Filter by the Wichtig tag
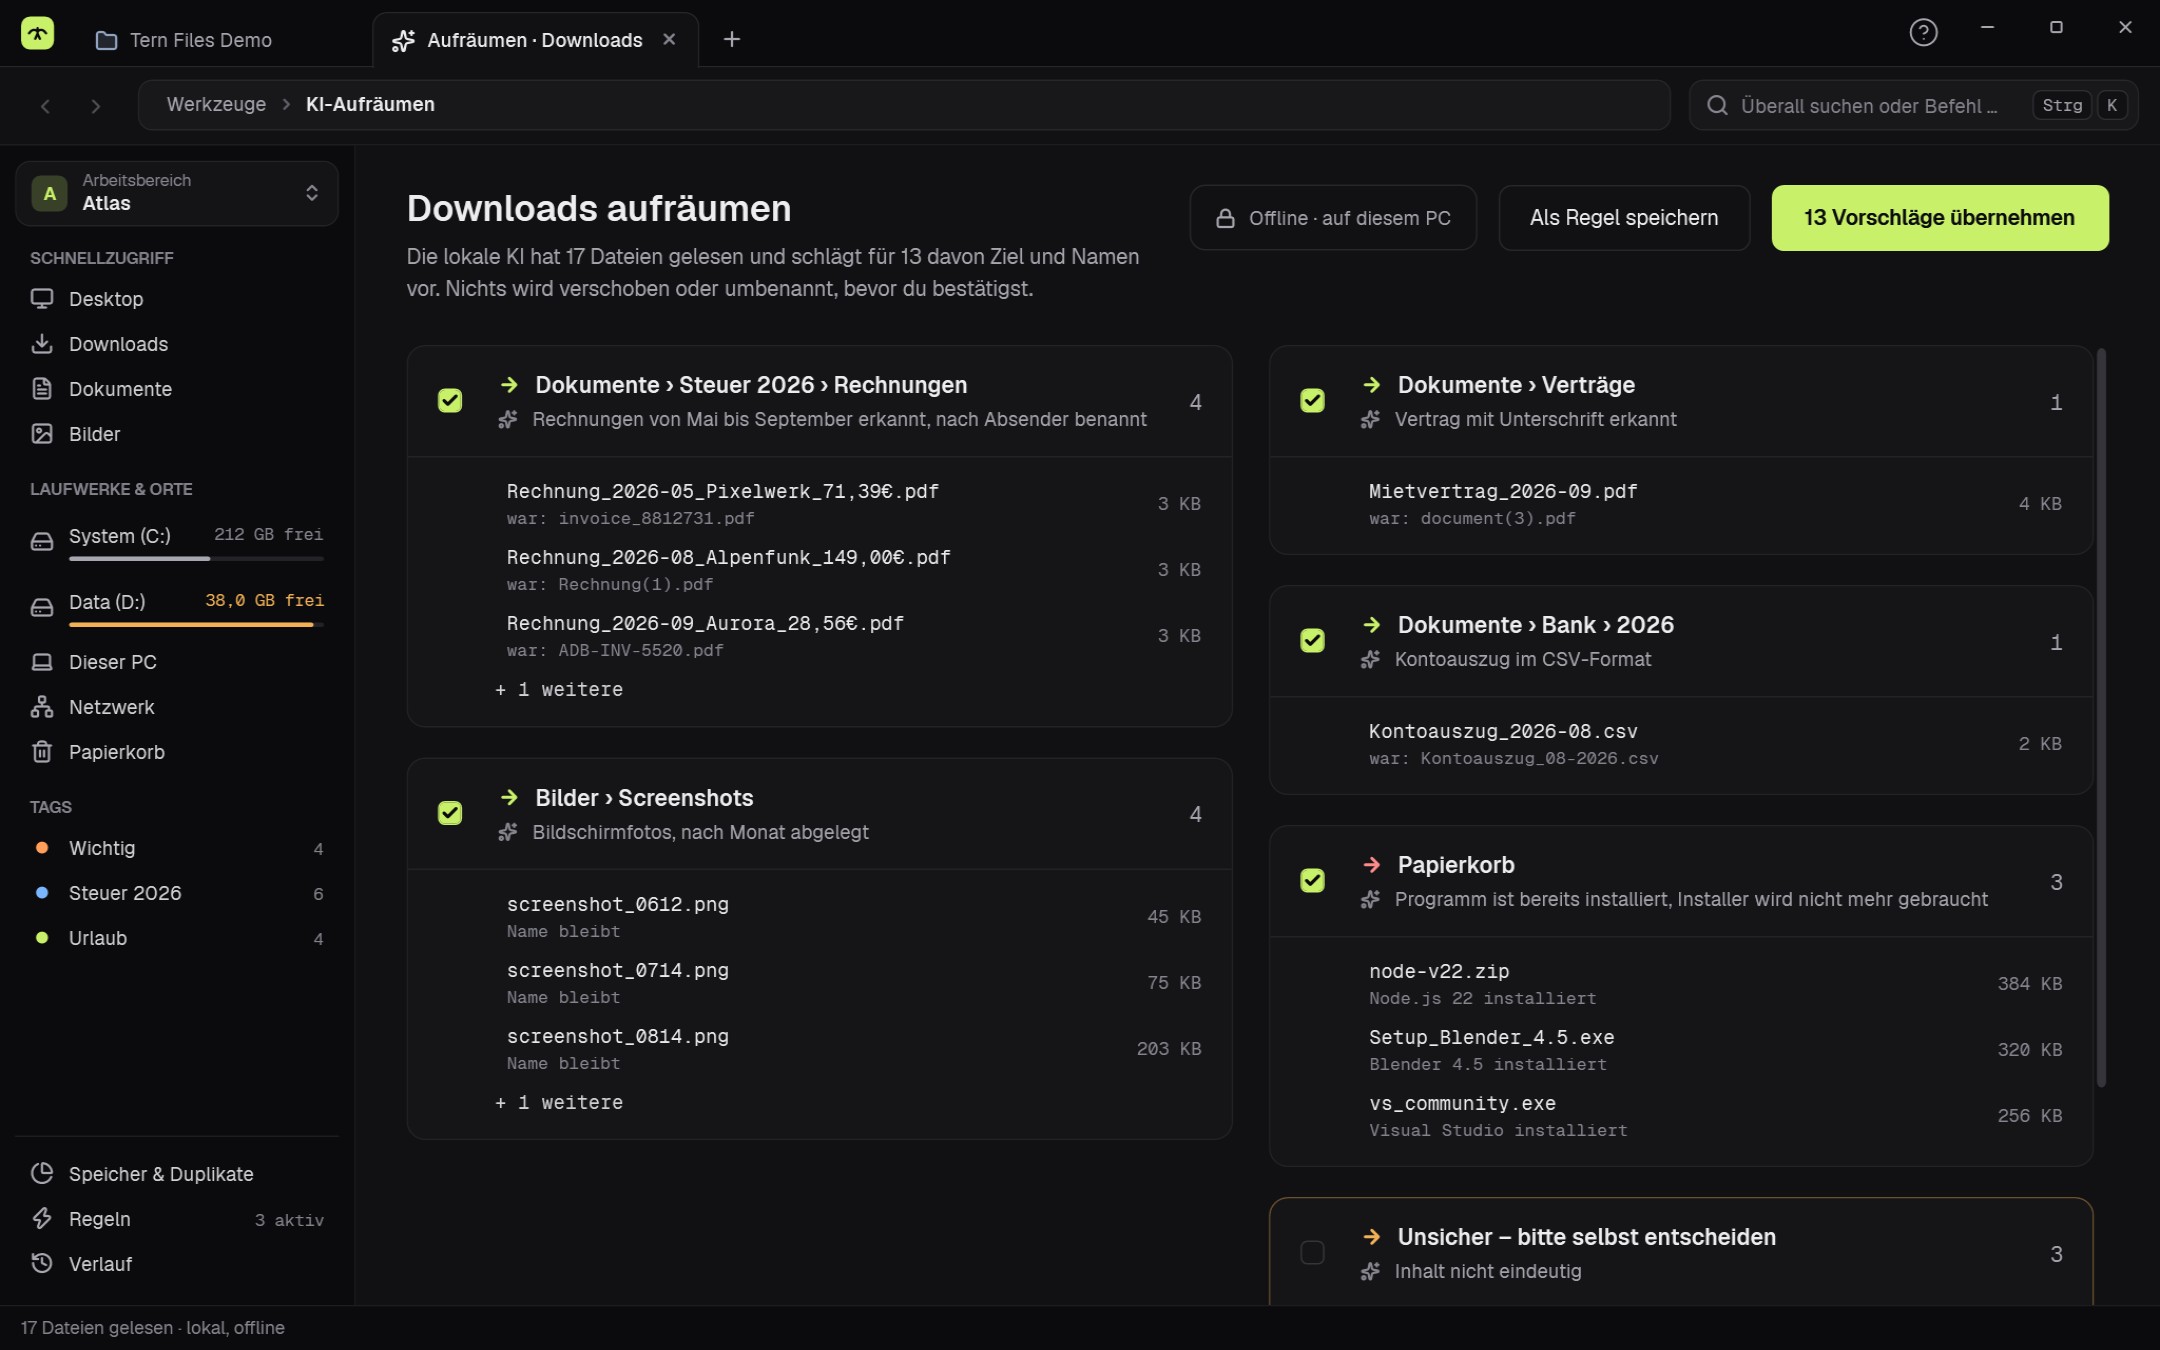 (177, 848)
